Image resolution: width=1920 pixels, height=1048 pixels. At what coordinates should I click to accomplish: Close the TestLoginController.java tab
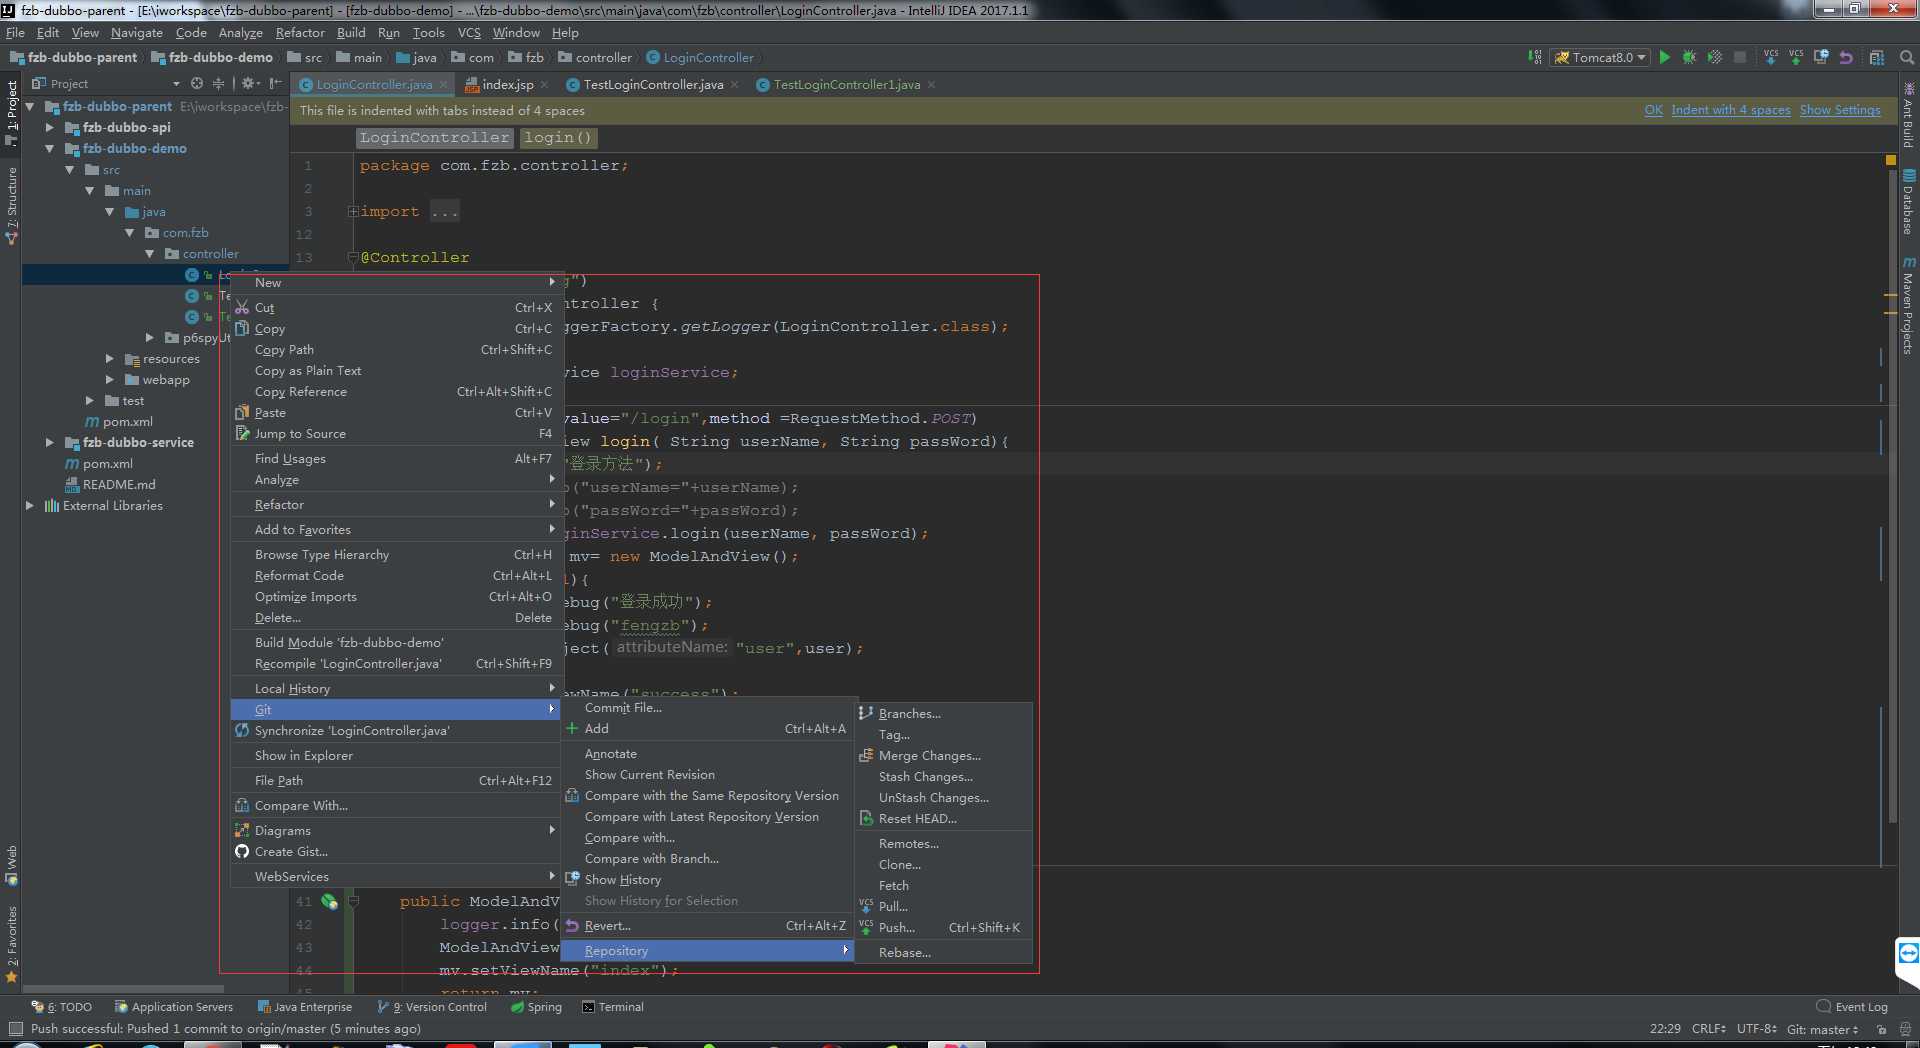(x=735, y=85)
